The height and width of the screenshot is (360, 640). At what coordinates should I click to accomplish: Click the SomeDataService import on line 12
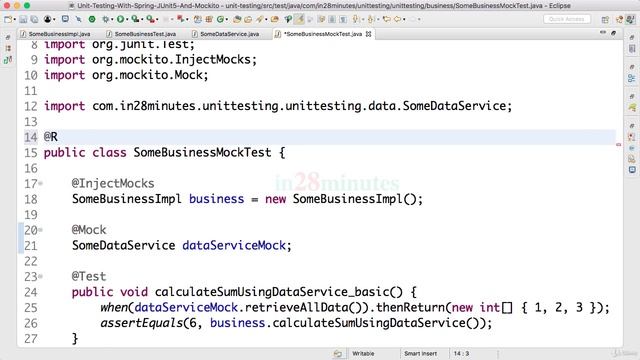click(x=278, y=106)
